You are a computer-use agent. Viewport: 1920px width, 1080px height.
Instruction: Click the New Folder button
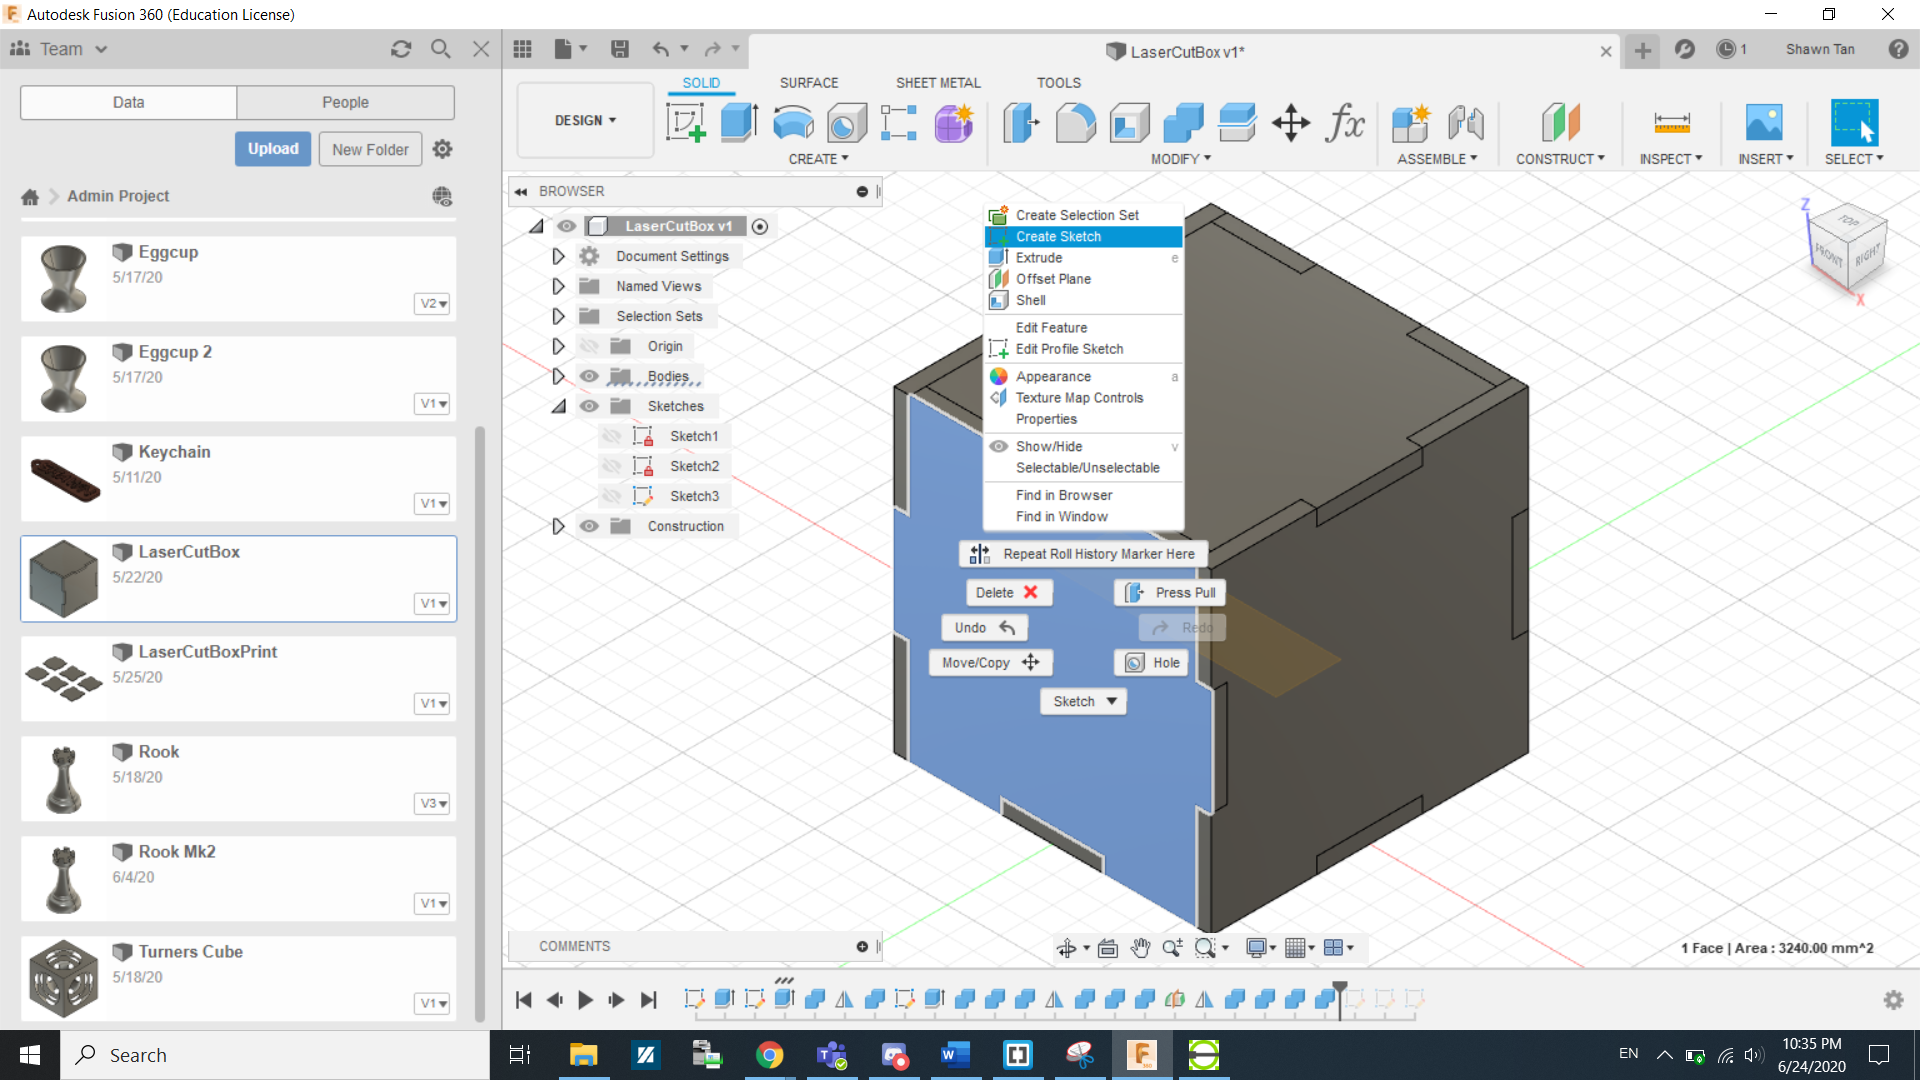click(370, 149)
